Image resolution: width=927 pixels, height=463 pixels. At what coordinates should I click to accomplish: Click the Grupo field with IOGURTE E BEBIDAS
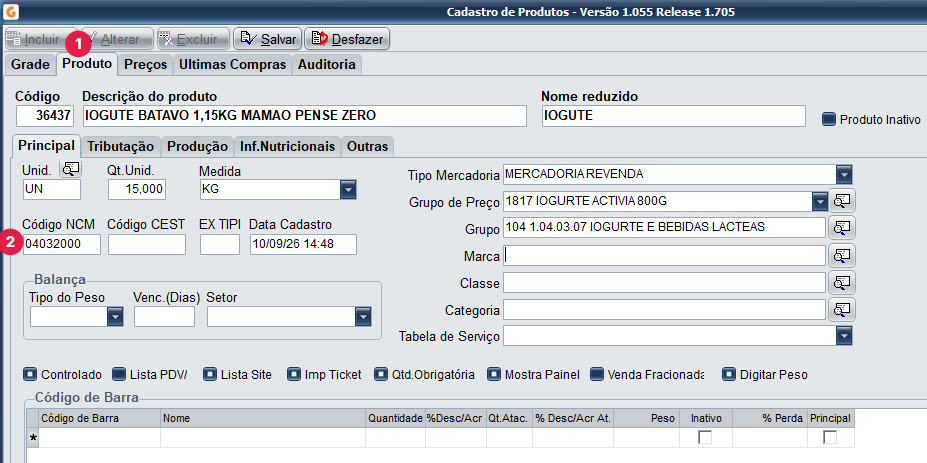coord(665,227)
